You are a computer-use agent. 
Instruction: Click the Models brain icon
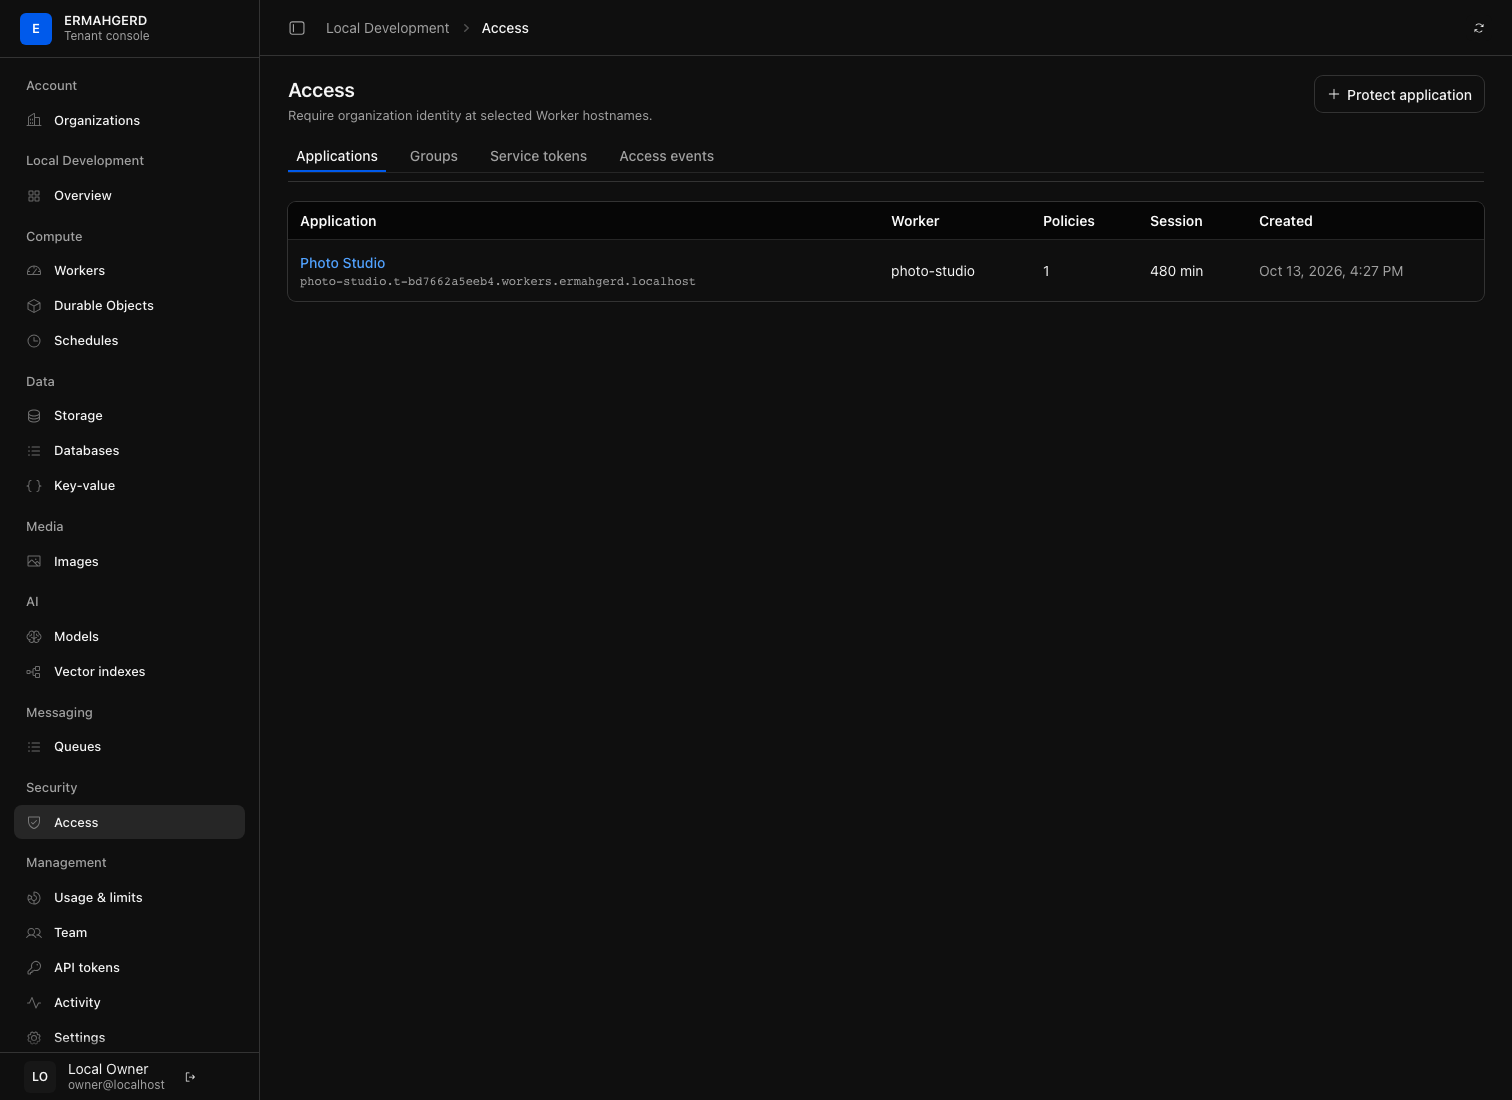pyautogui.click(x=34, y=637)
